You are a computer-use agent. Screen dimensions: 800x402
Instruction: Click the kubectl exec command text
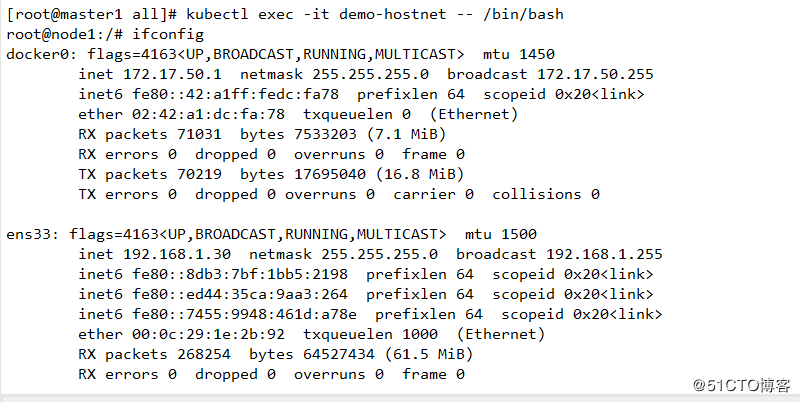point(375,14)
